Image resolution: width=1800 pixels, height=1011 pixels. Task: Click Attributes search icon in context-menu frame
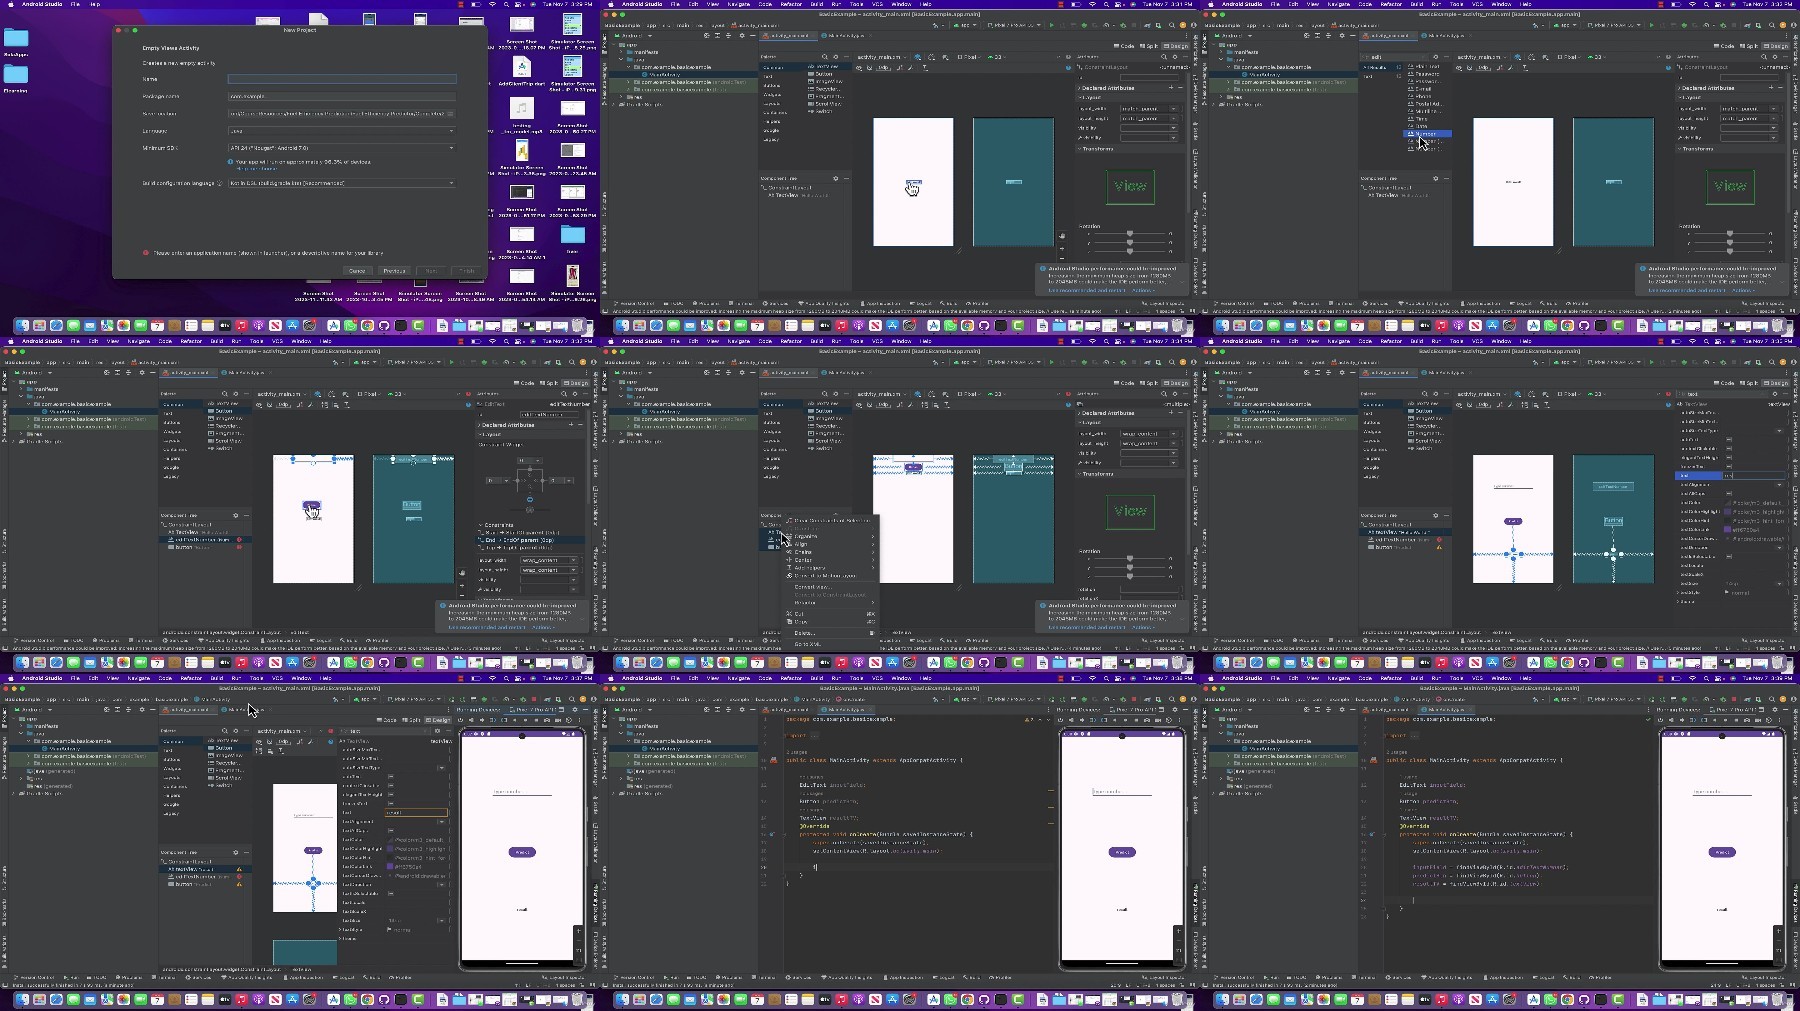[x=1164, y=394]
